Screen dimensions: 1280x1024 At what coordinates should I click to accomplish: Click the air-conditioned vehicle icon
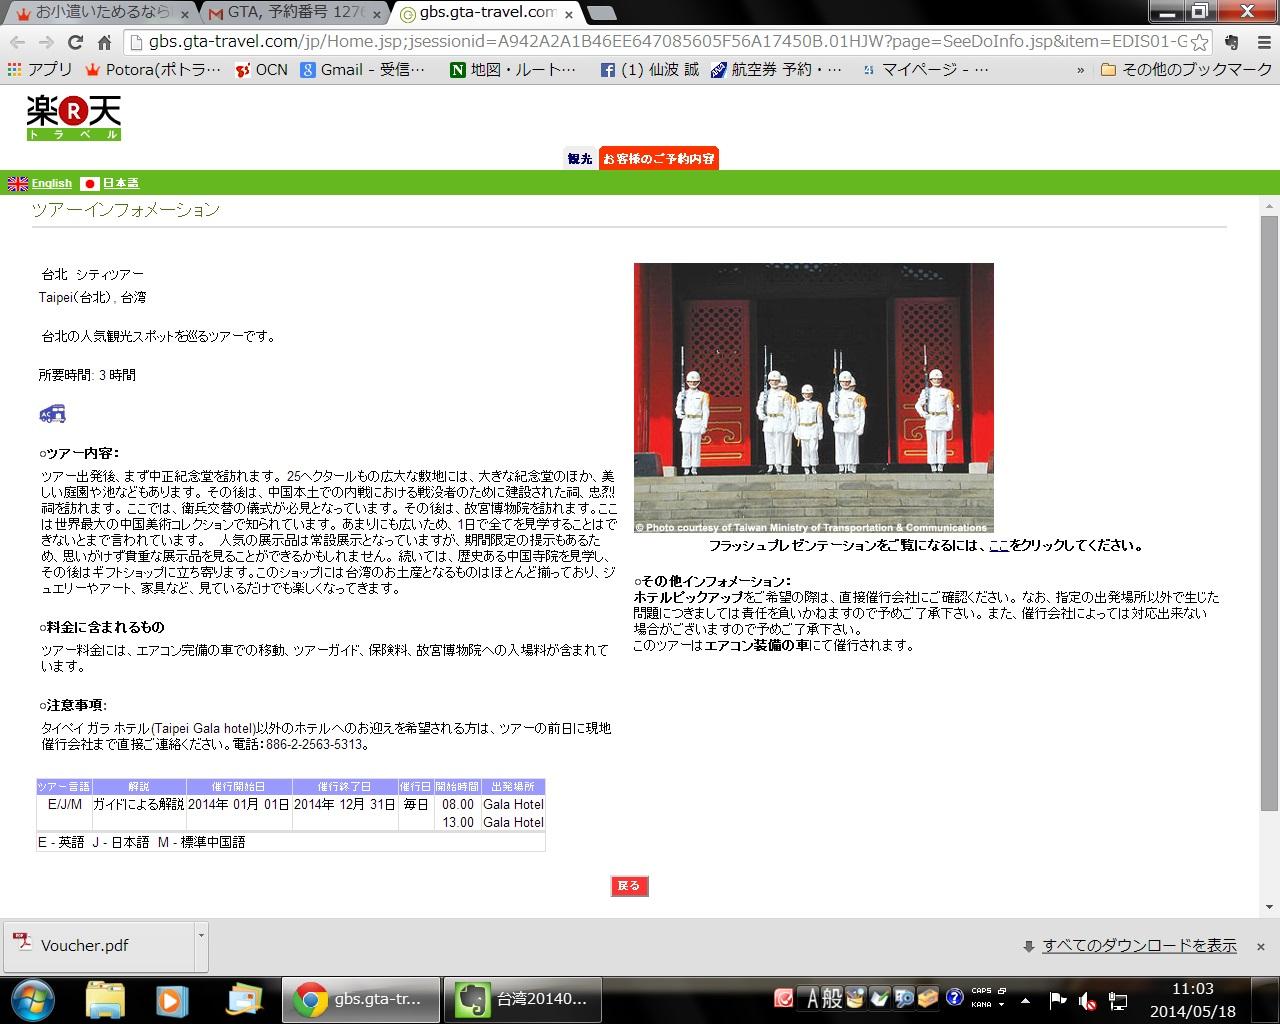click(x=52, y=413)
